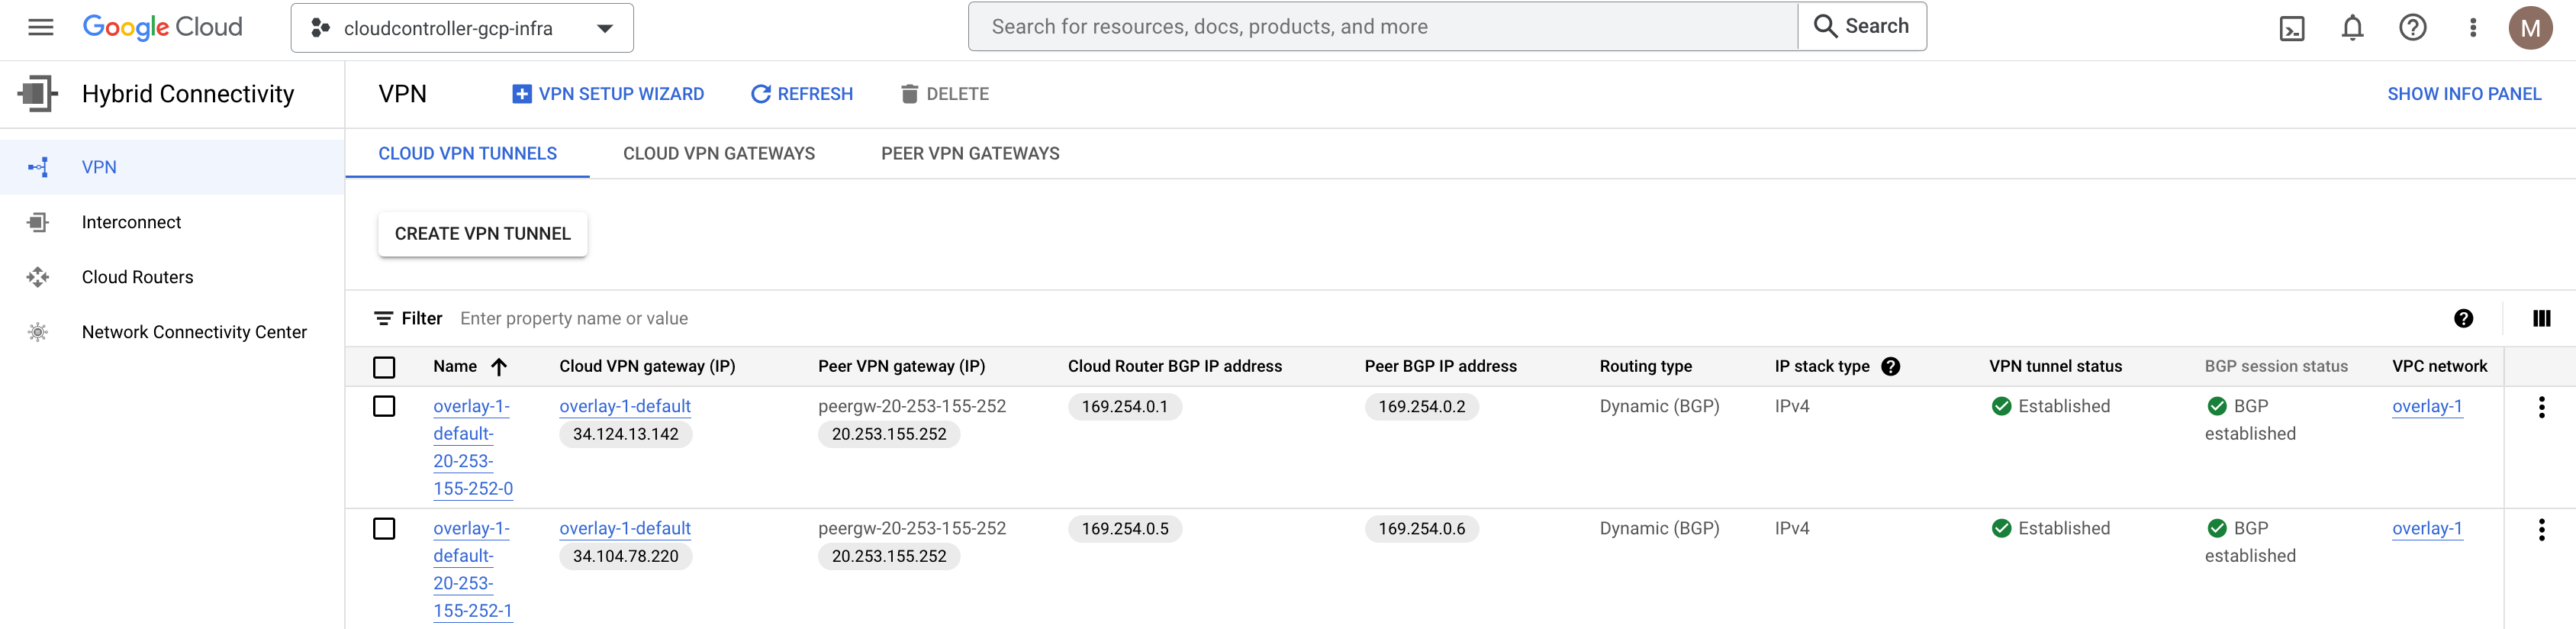Click the IP stack type help icon
Viewport: 2576px width, 629px height.
(1890, 366)
